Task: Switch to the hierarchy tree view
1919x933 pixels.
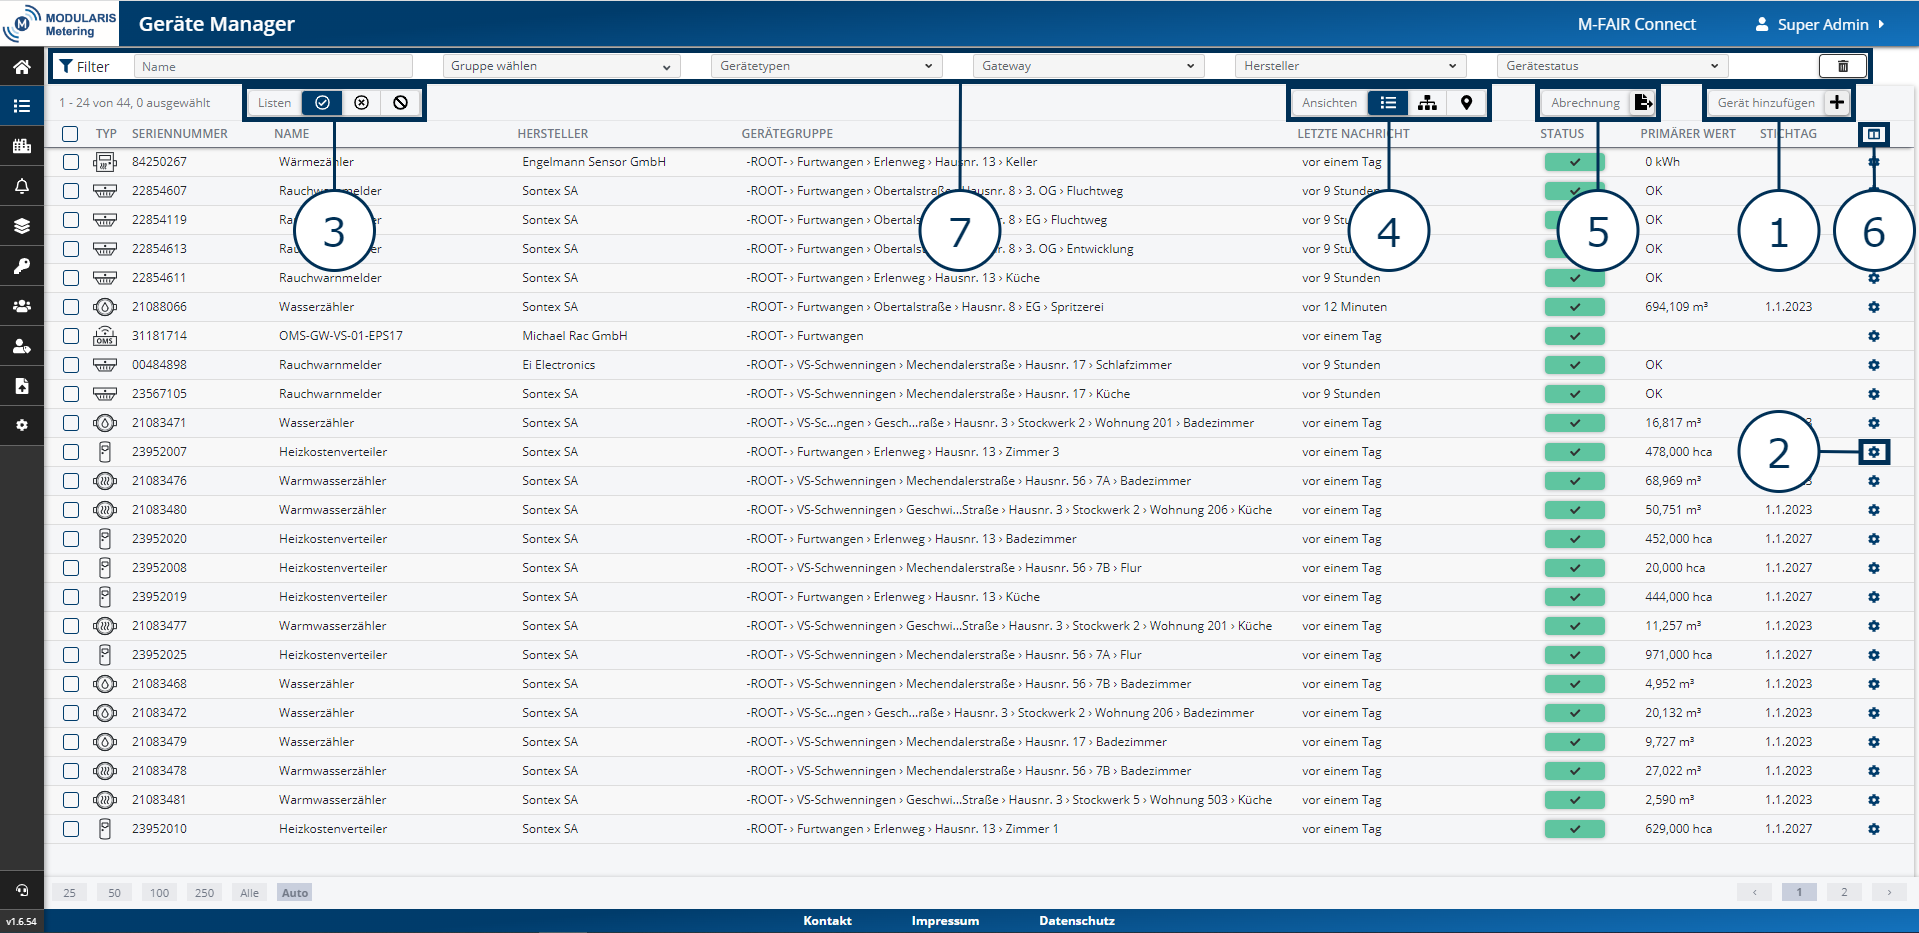Action: [1427, 103]
